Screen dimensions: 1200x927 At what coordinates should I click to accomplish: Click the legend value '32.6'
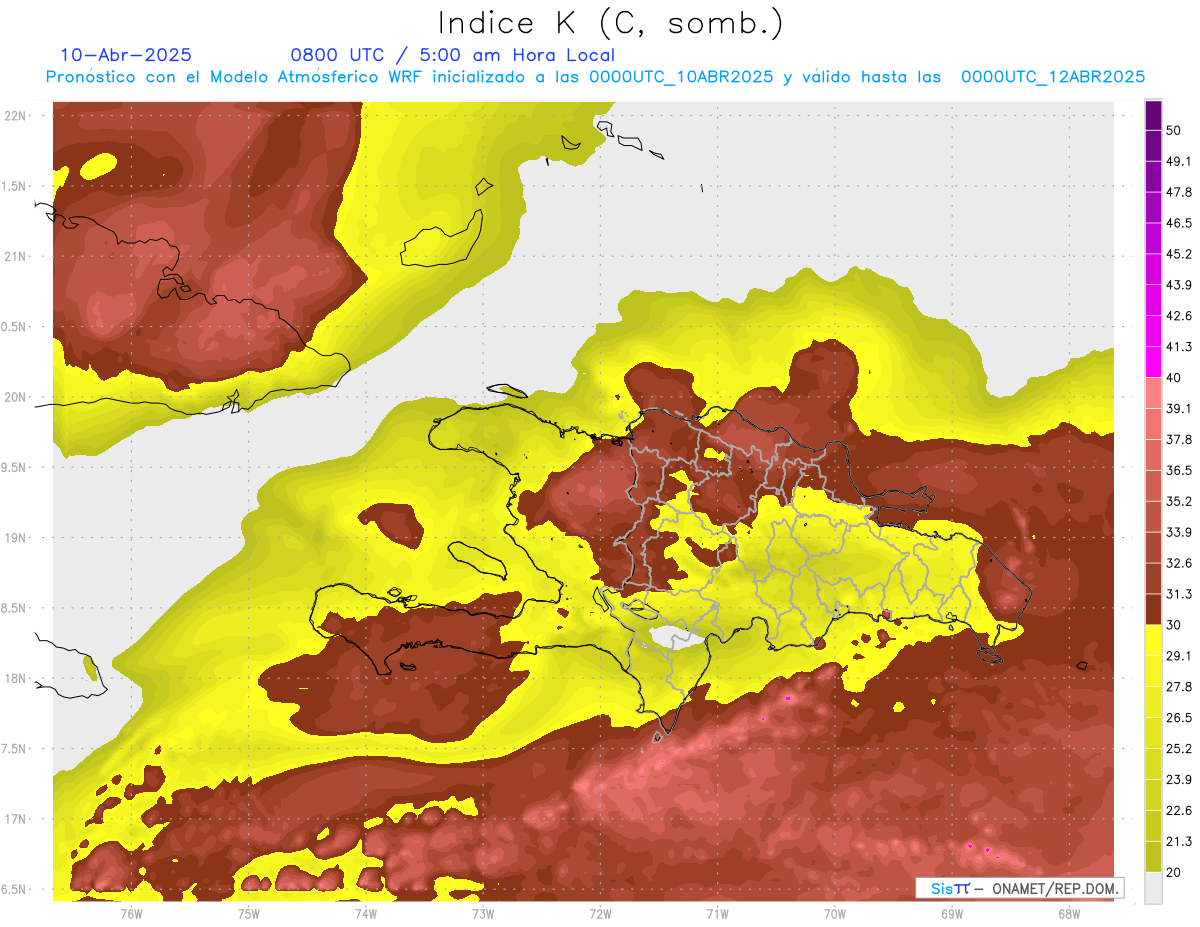point(1179,563)
